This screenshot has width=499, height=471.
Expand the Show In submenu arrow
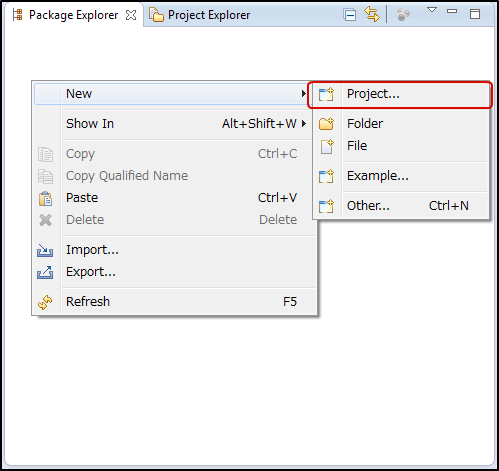coord(304,124)
